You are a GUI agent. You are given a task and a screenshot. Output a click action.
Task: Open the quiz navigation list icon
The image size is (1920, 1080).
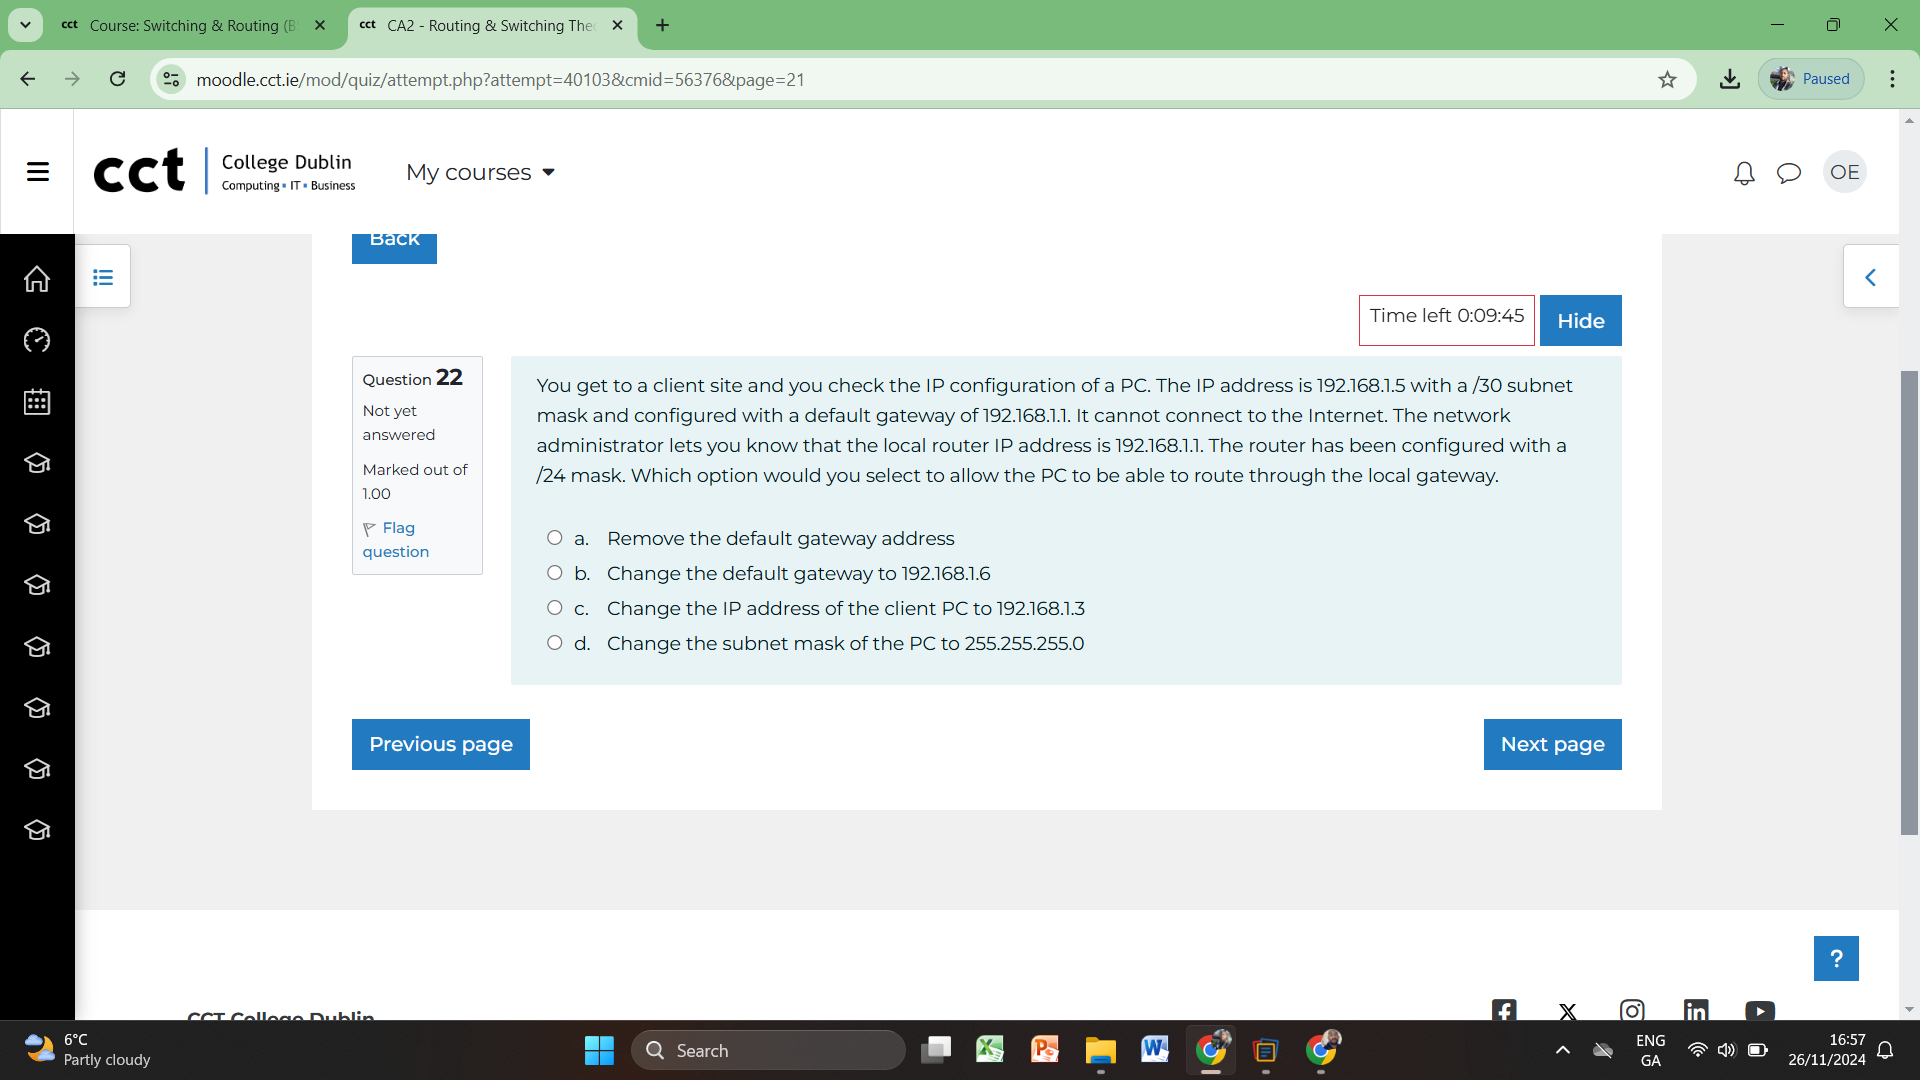(x=103, y=276)
